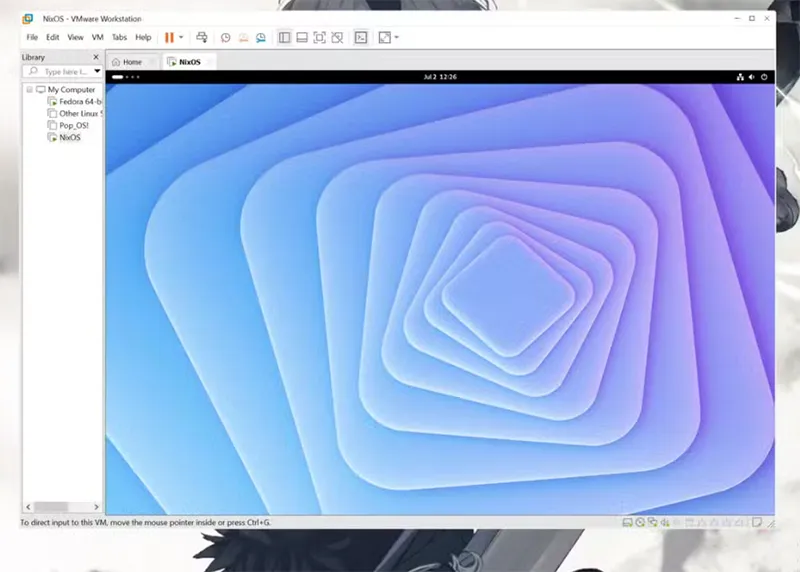Click GNOME Activities workspace indicator

(x=126, y=77)
